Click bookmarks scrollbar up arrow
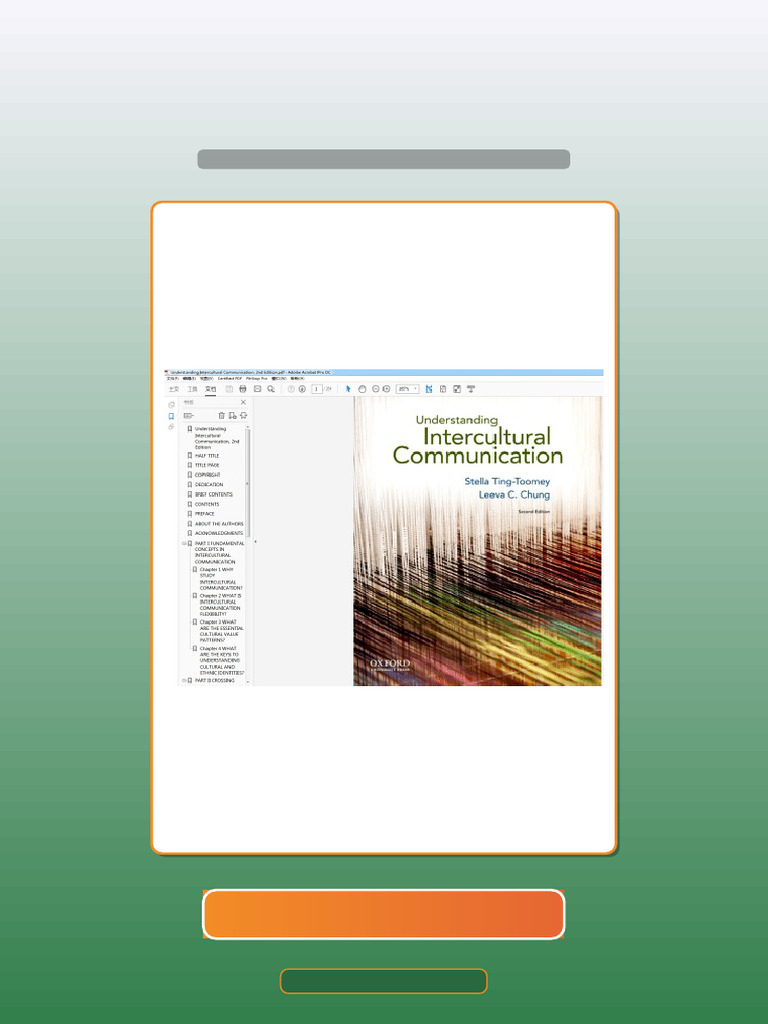Screen dimensions: 768x1024 coord(248,427)
